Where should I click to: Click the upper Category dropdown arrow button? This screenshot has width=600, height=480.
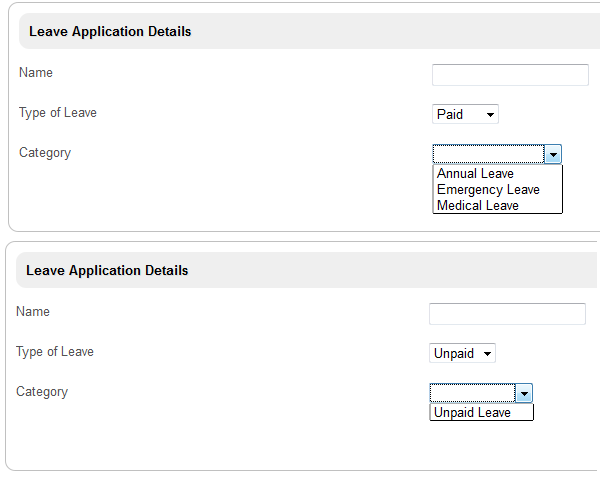click(553, 154)
